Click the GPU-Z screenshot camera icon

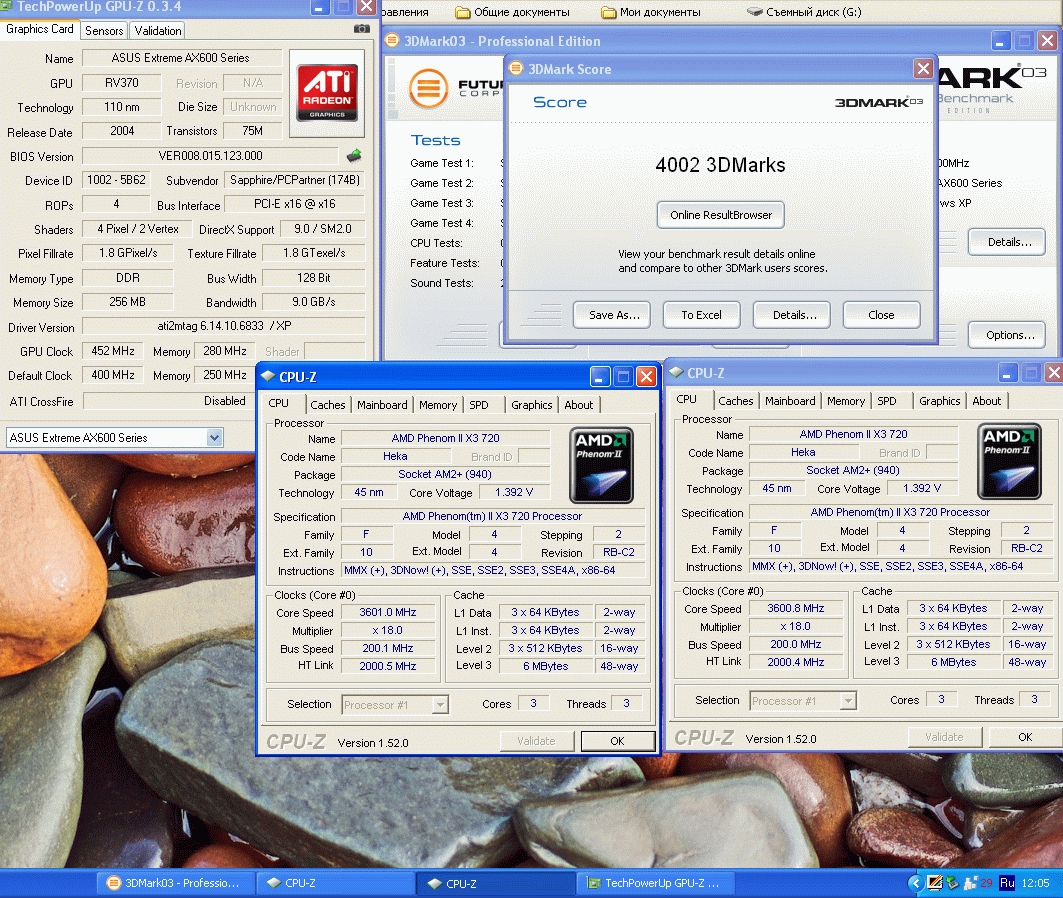[x=362, y=29]
